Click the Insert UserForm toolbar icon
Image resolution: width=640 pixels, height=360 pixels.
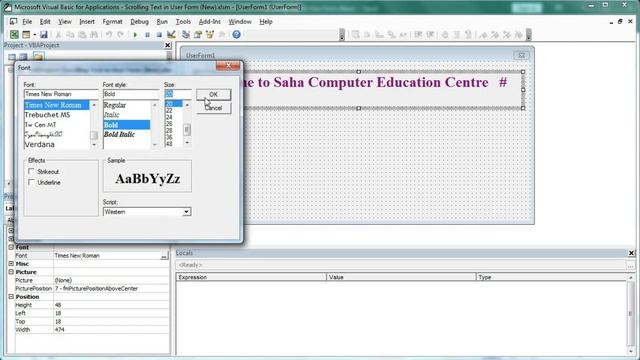pos(26,35)
